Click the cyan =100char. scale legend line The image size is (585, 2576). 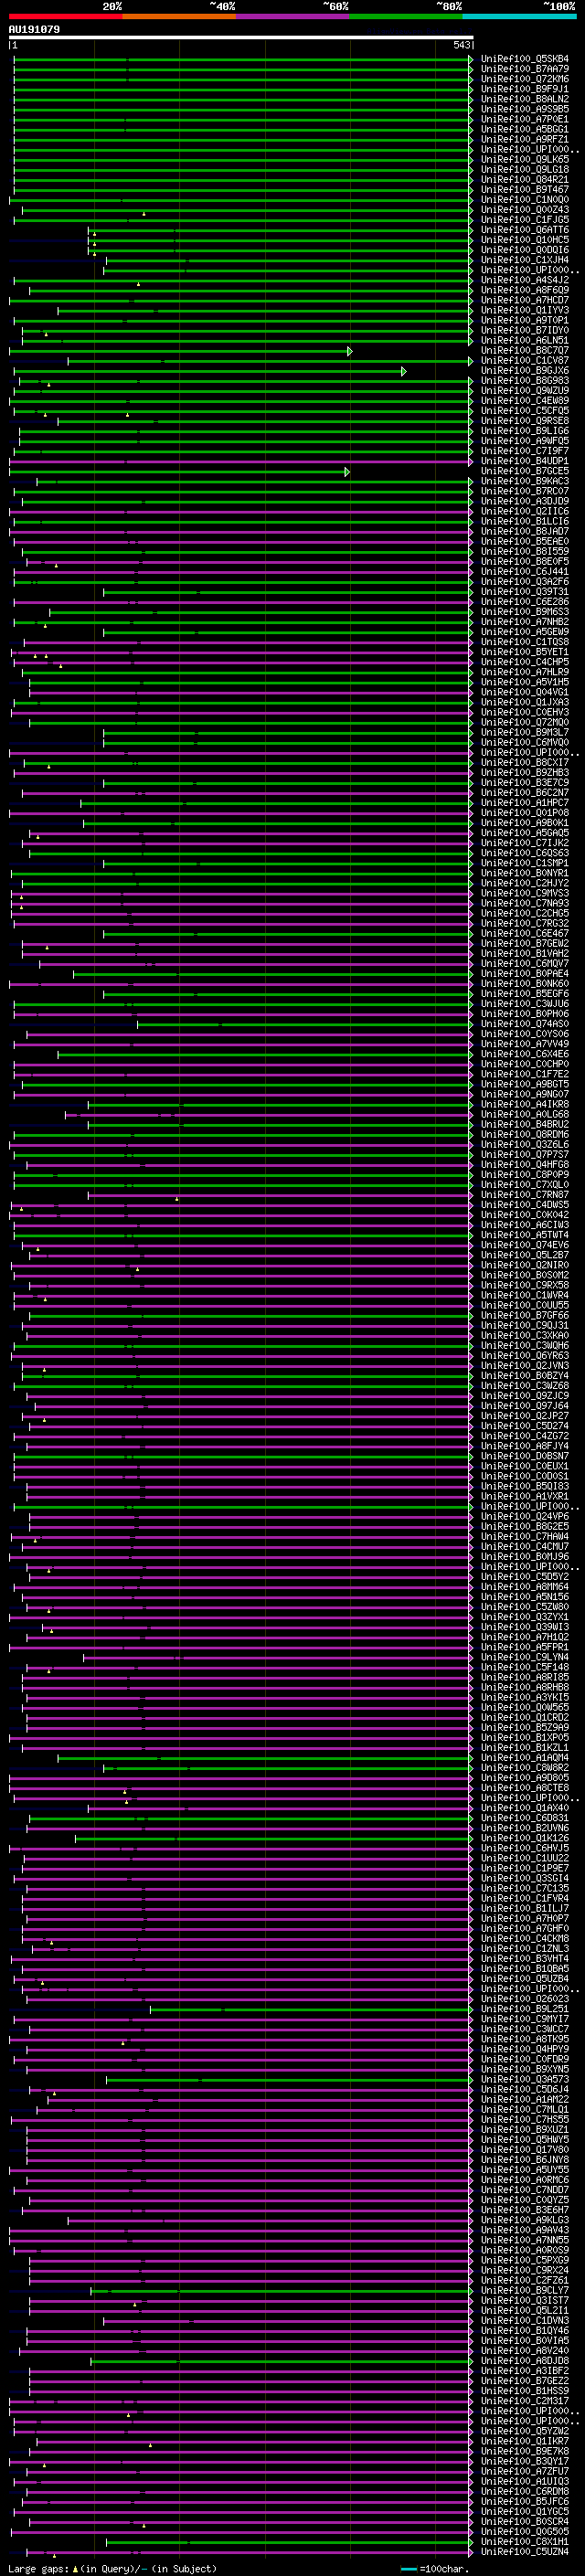point(408,2569)
